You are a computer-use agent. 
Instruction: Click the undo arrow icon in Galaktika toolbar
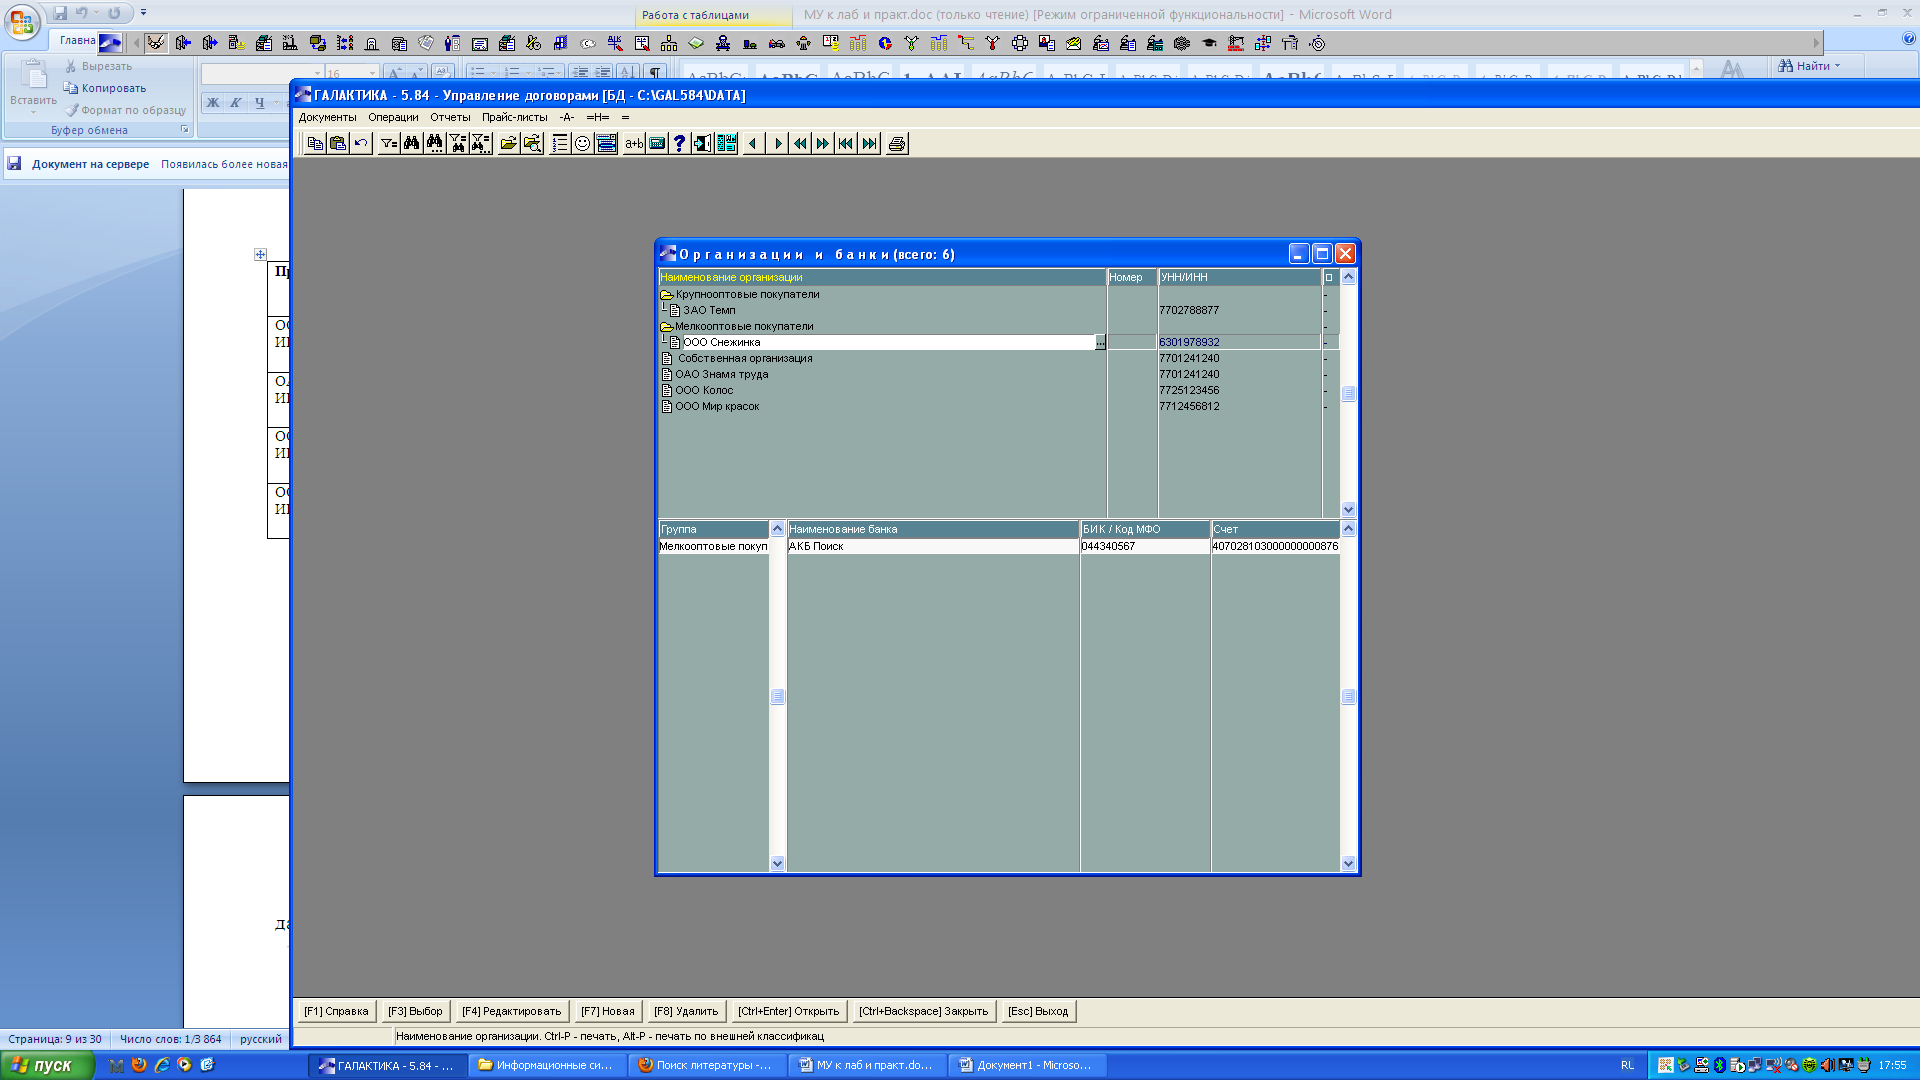coord(361,143)
